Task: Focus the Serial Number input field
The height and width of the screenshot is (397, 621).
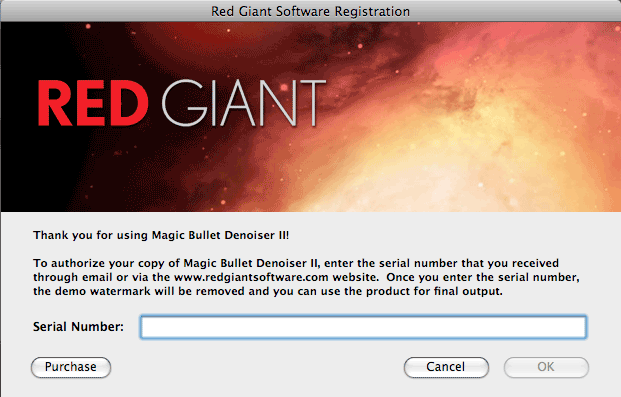Action: [363, 327]
